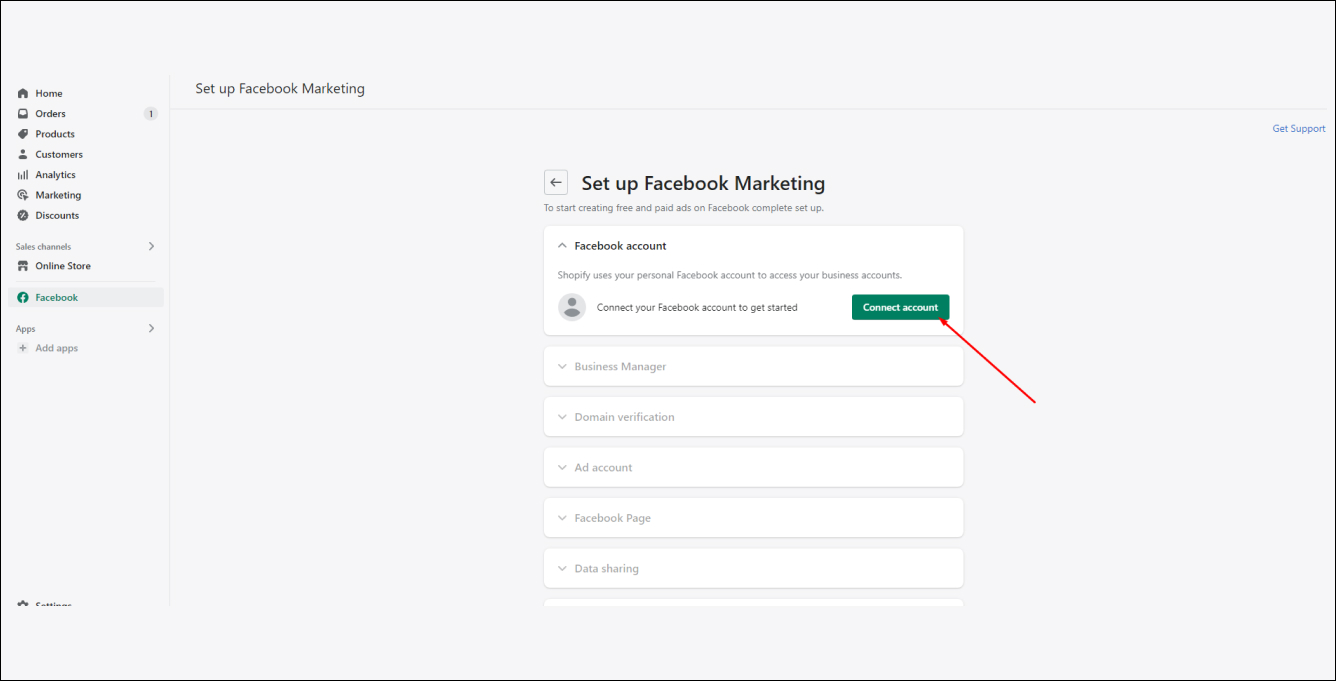Viewport: 1336px width, 681px height.
Task: Click the Sales channels section label
Action: tap(43, 246)
